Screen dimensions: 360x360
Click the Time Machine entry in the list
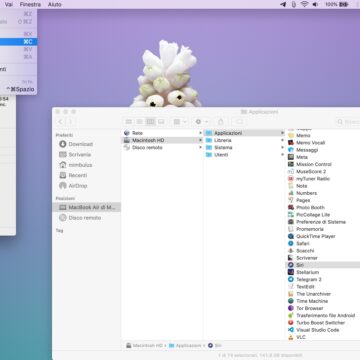point(323,301)
